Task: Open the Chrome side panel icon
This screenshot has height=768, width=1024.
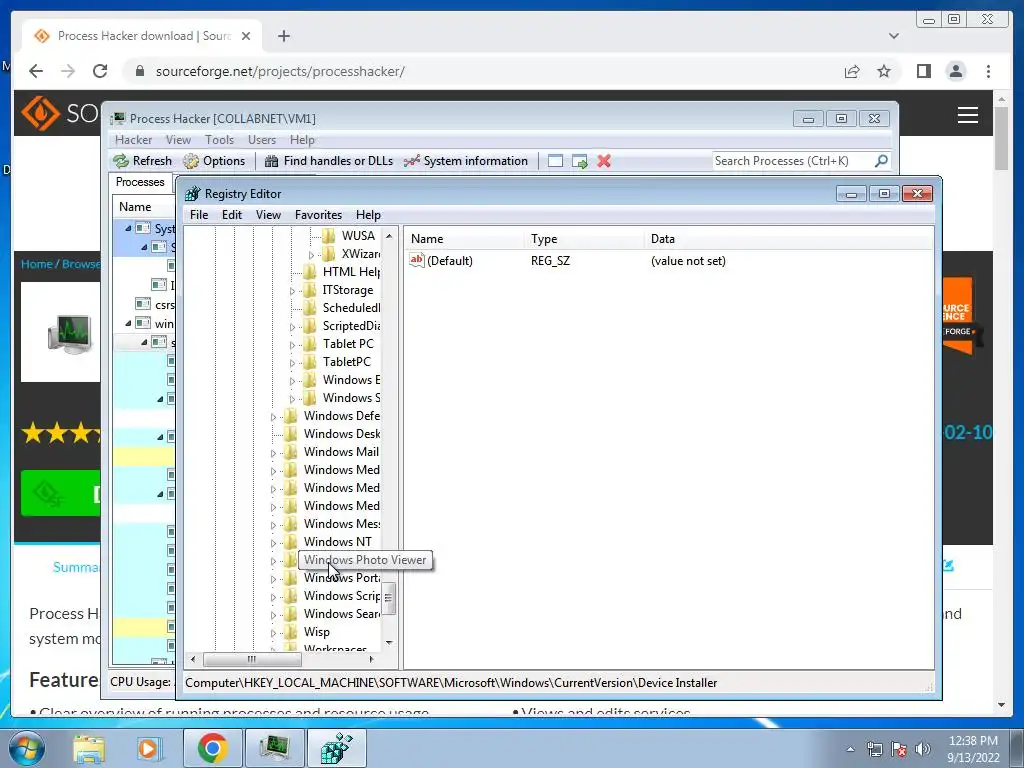Action: [x=923, y=71]
